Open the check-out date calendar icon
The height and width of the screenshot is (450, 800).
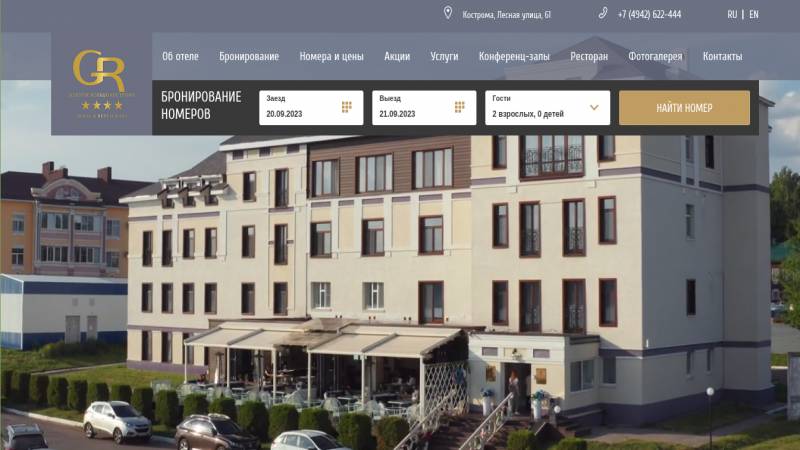(460, 107)
